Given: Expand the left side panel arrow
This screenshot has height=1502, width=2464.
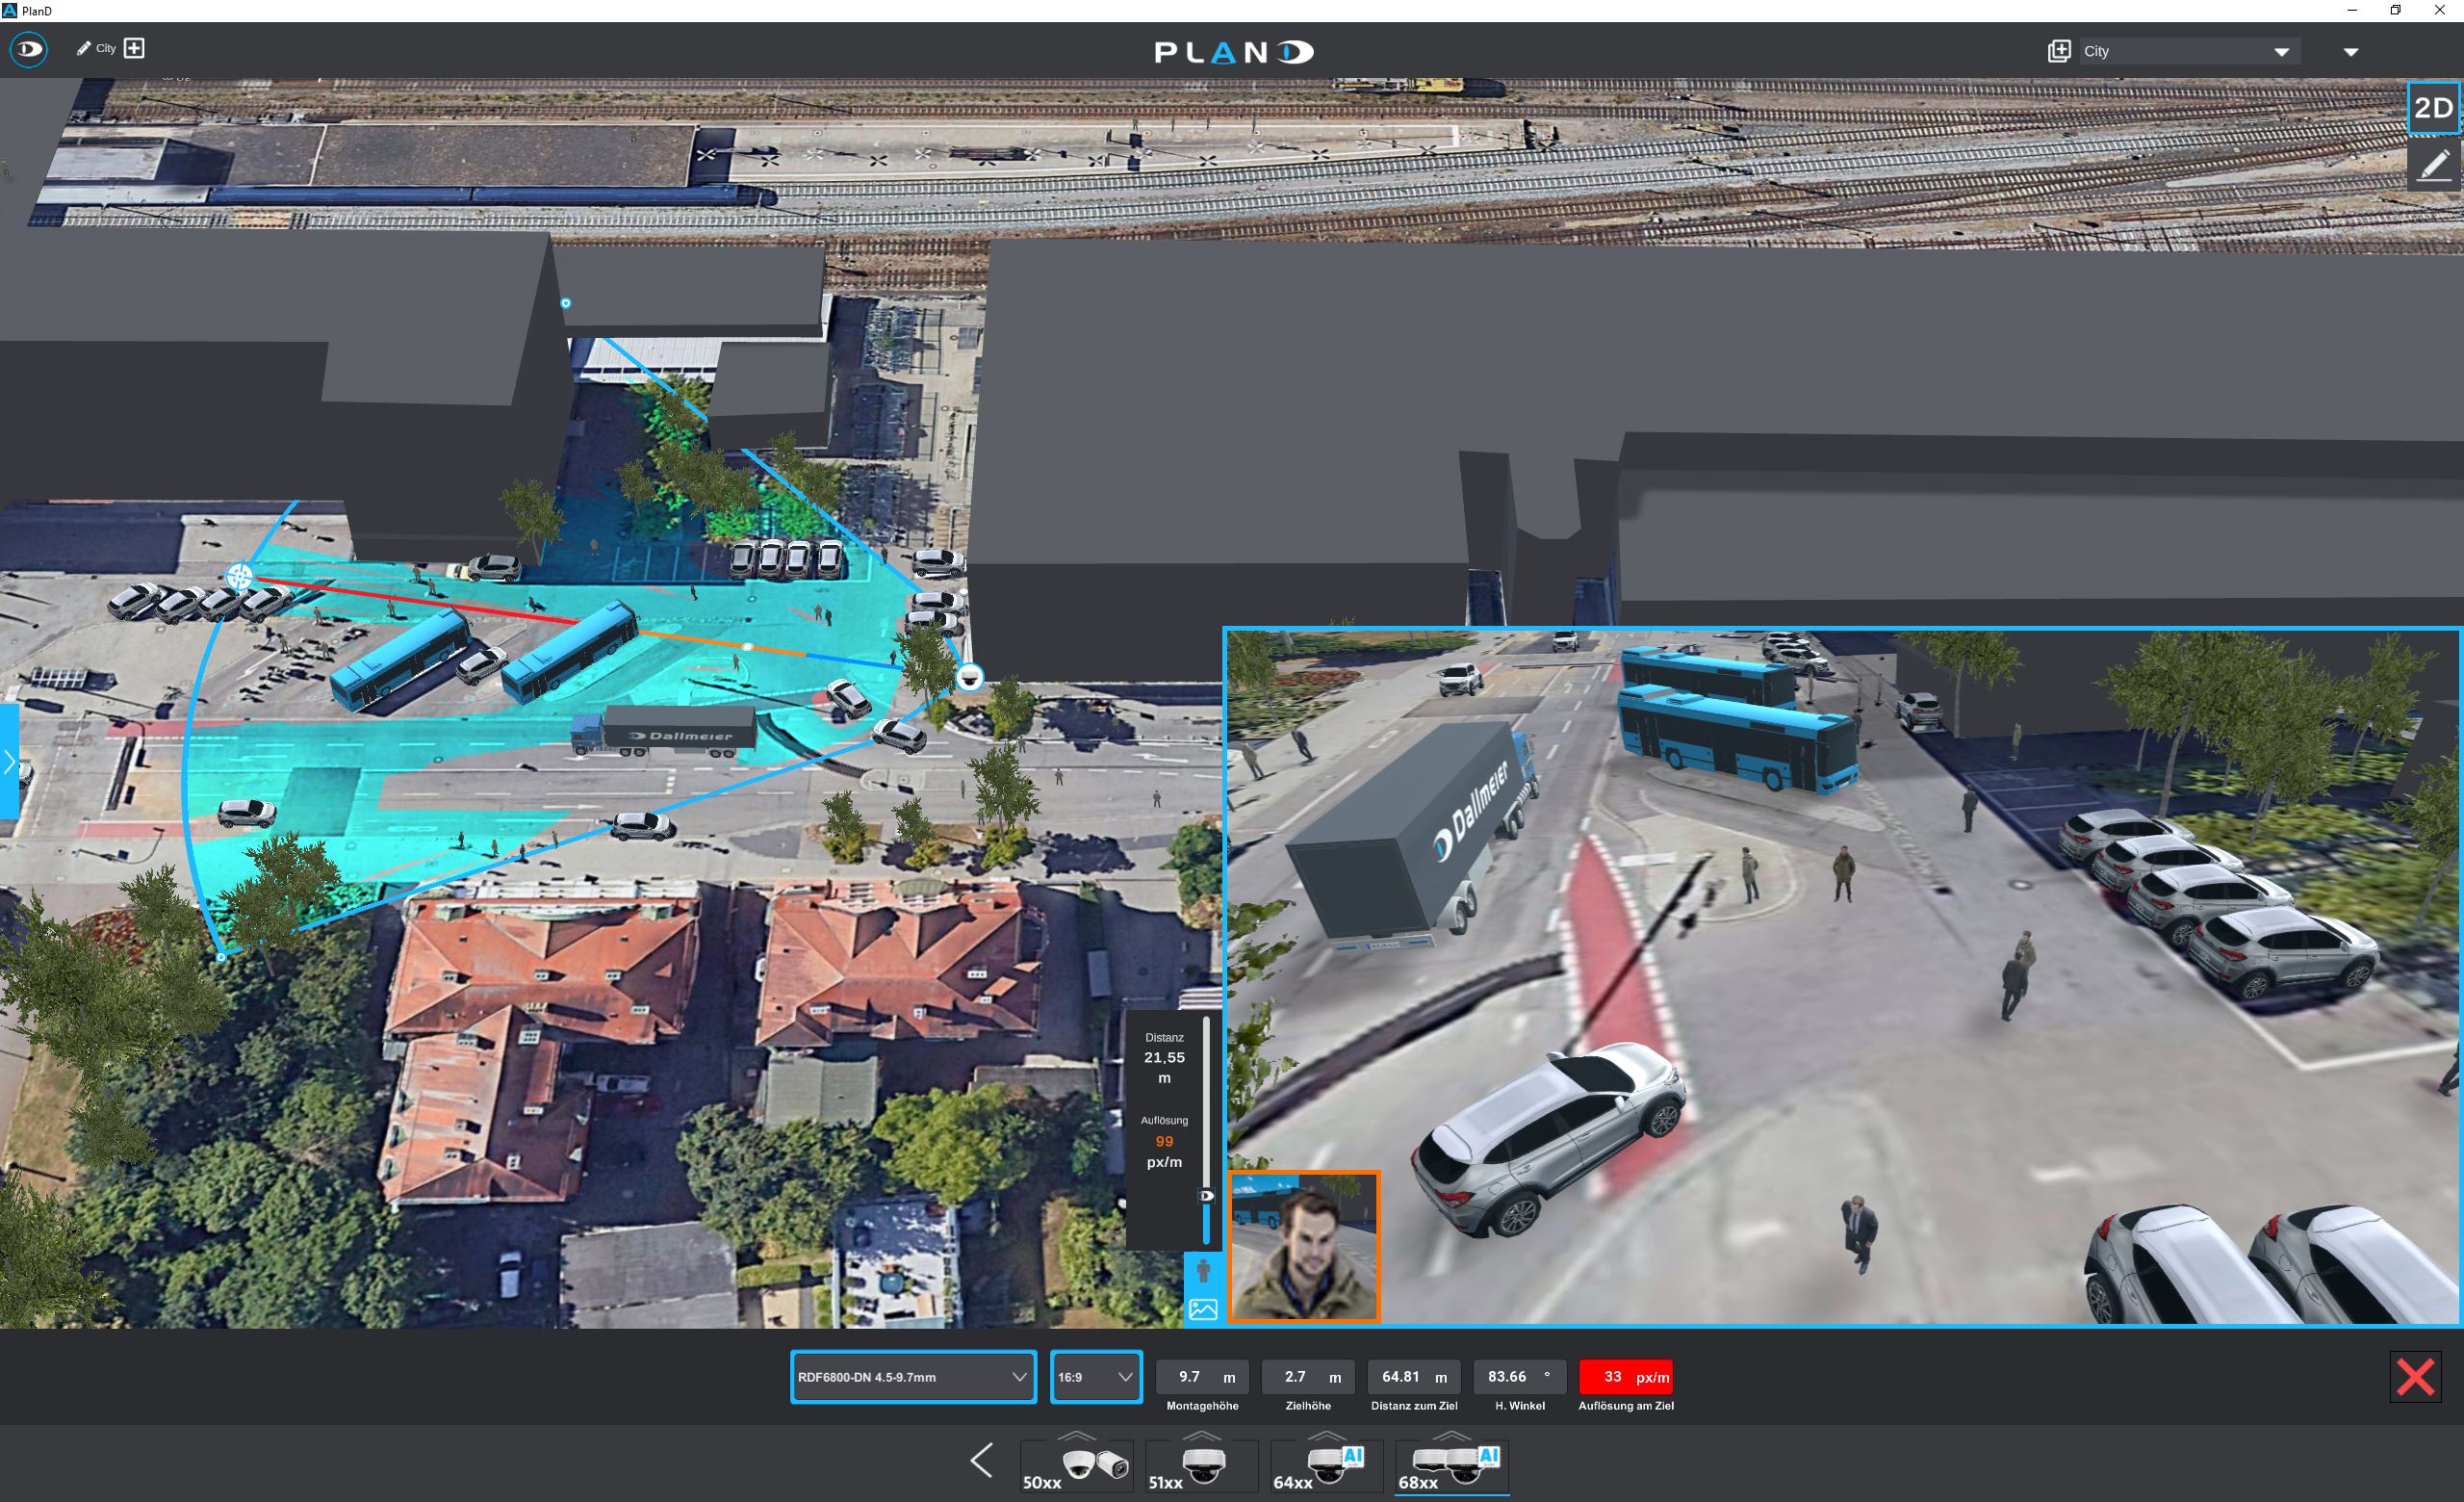Looking at the screenshot, I should (x=9, y=762).
